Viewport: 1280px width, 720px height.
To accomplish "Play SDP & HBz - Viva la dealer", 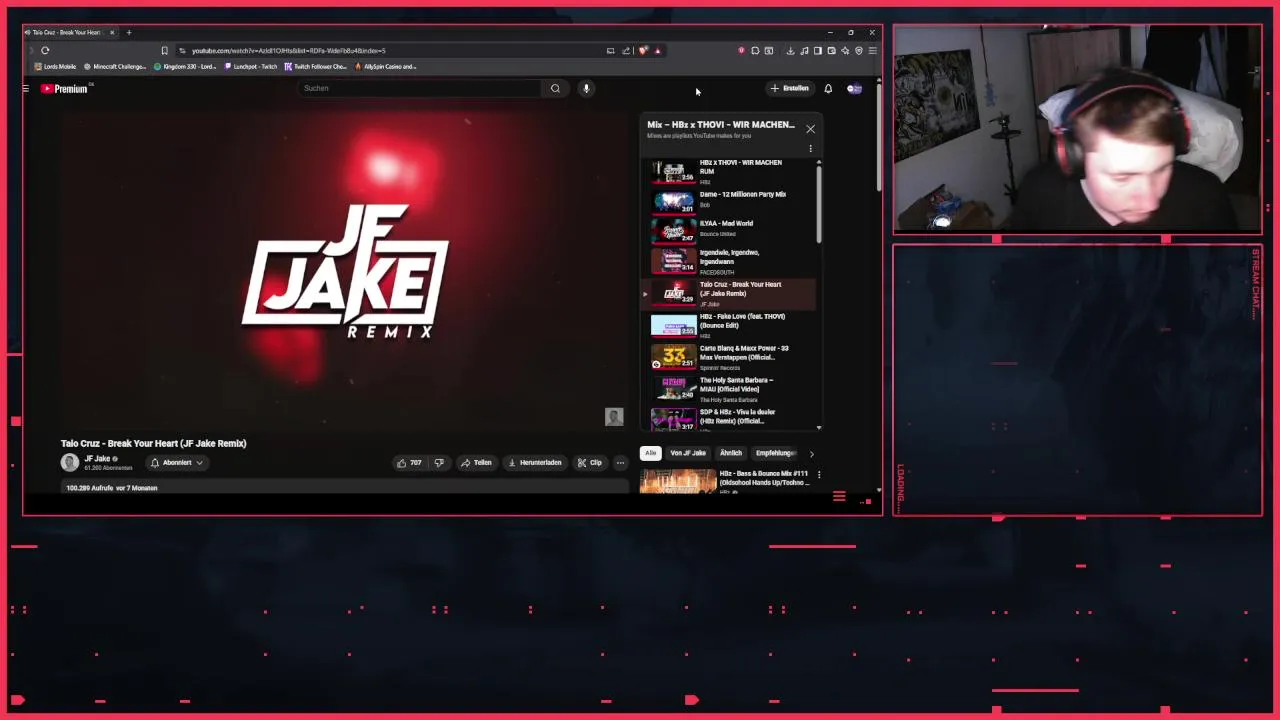I will 728,419.
